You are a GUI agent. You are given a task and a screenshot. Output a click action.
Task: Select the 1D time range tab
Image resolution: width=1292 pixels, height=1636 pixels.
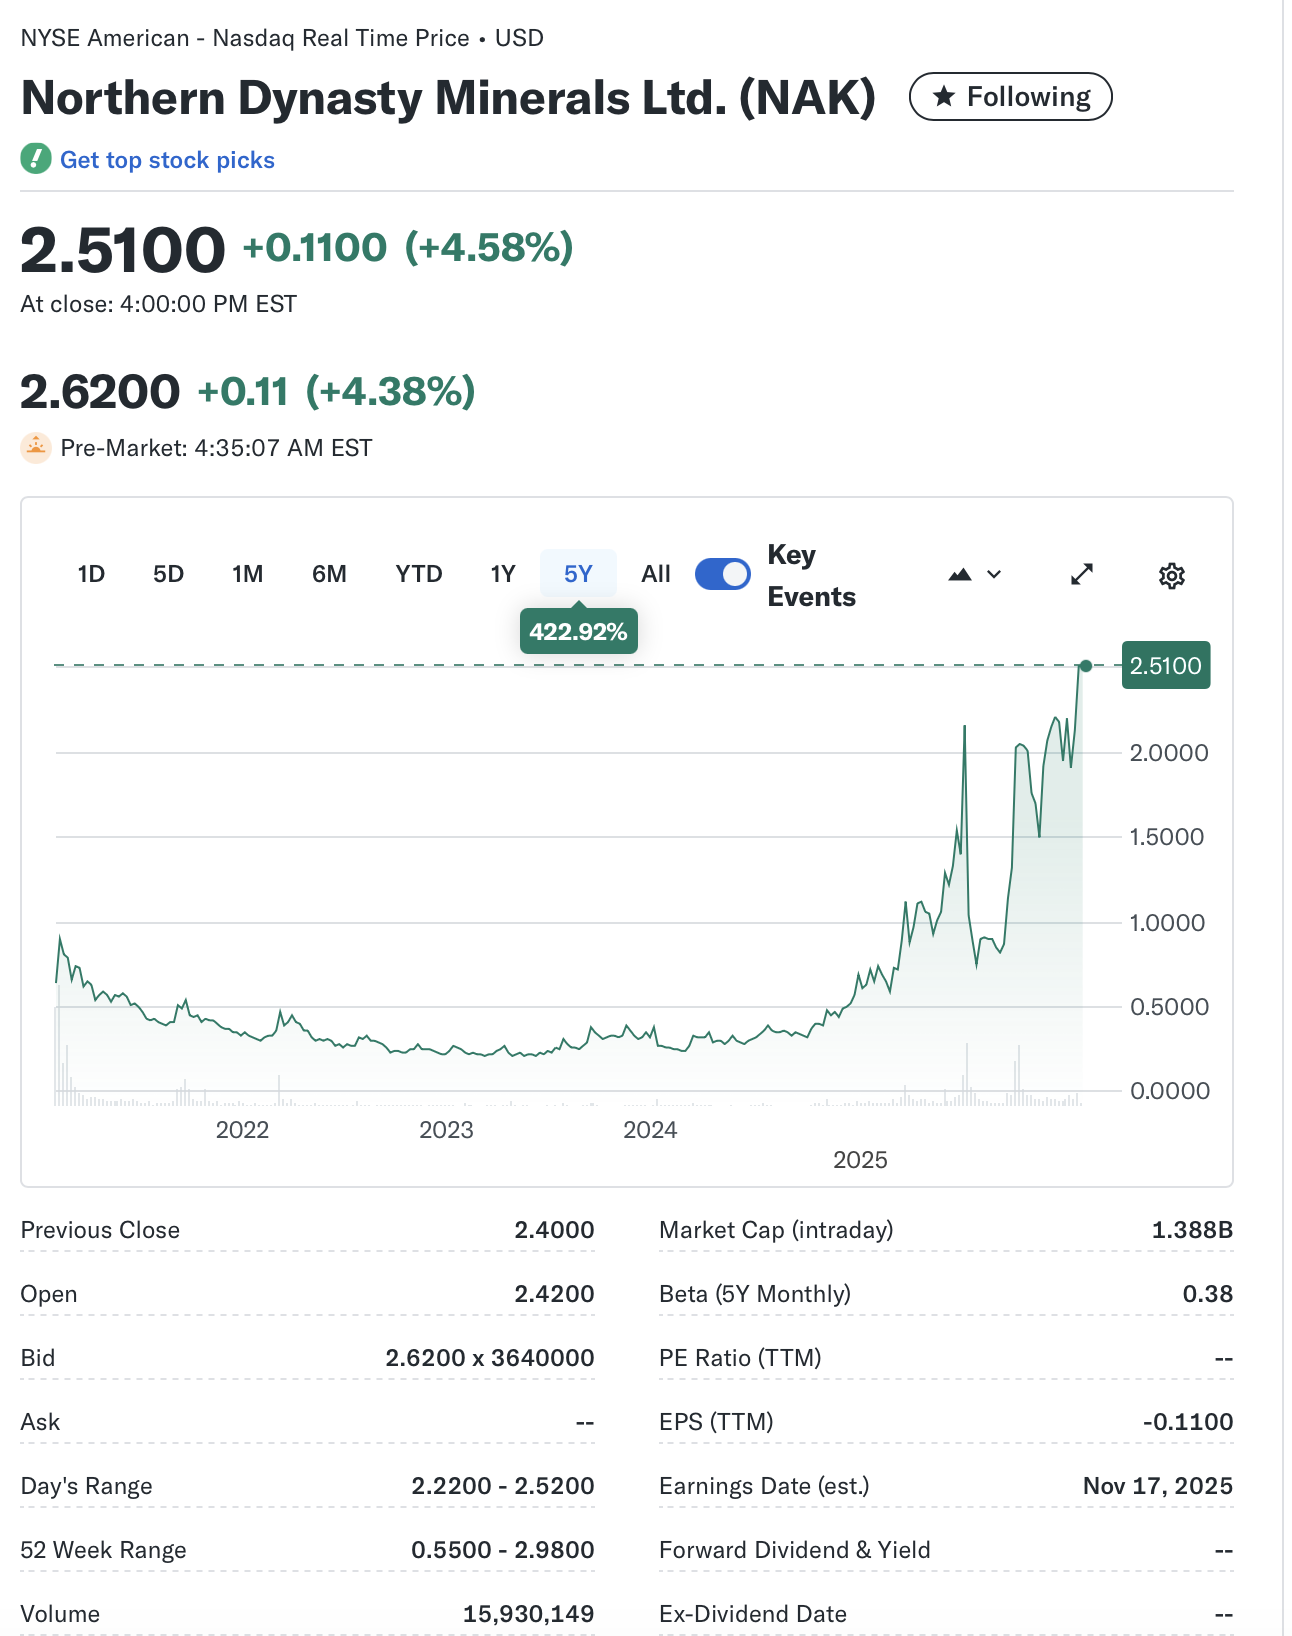tap(91, 575)
